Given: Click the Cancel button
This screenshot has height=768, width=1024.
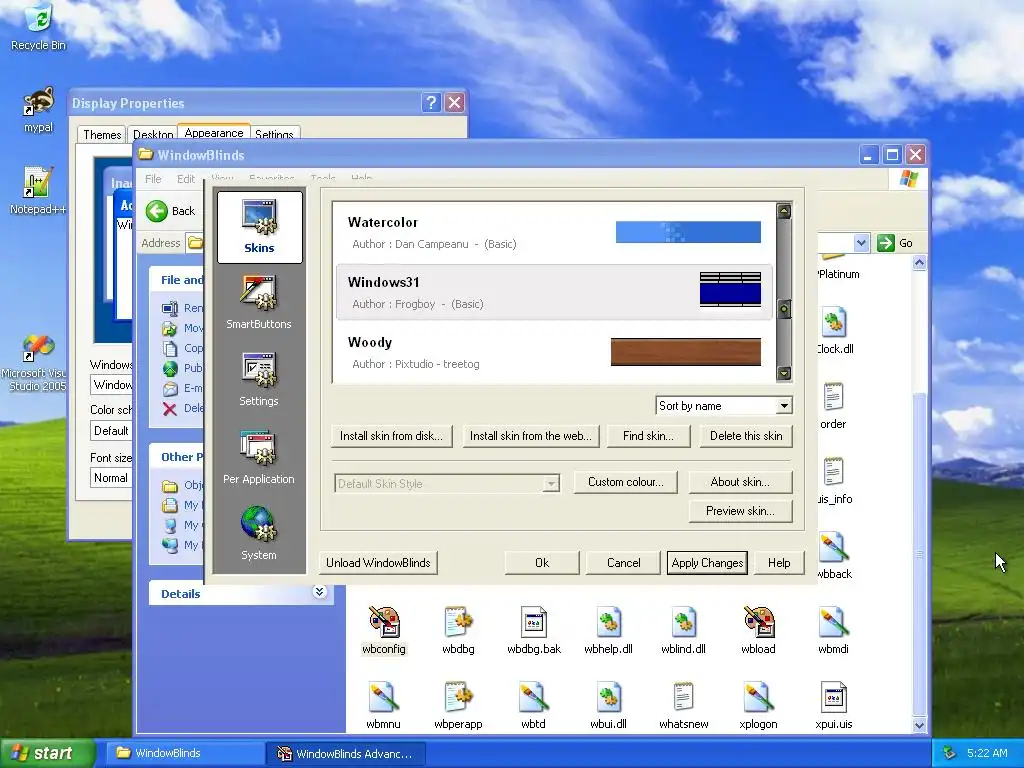Looking at the screenshot, I should pos(623,563).
